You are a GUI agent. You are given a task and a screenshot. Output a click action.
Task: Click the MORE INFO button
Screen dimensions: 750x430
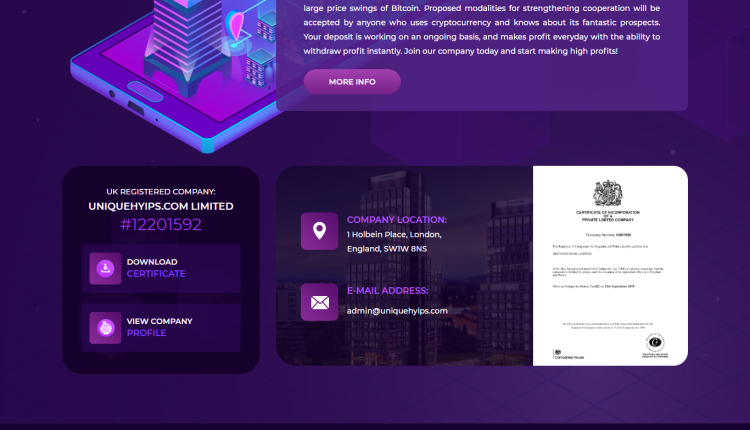point(352,82)
